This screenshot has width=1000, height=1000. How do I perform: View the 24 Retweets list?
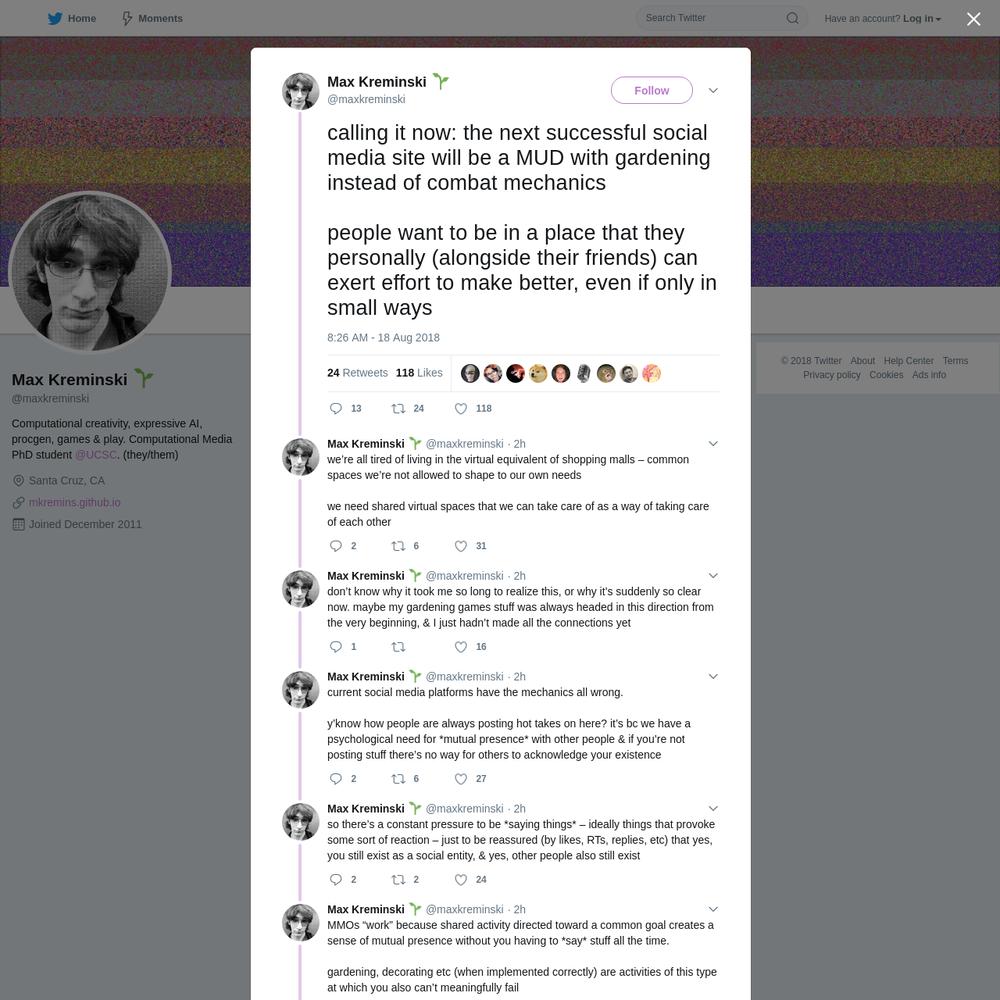pyautogui.click(x=357, y=373)
